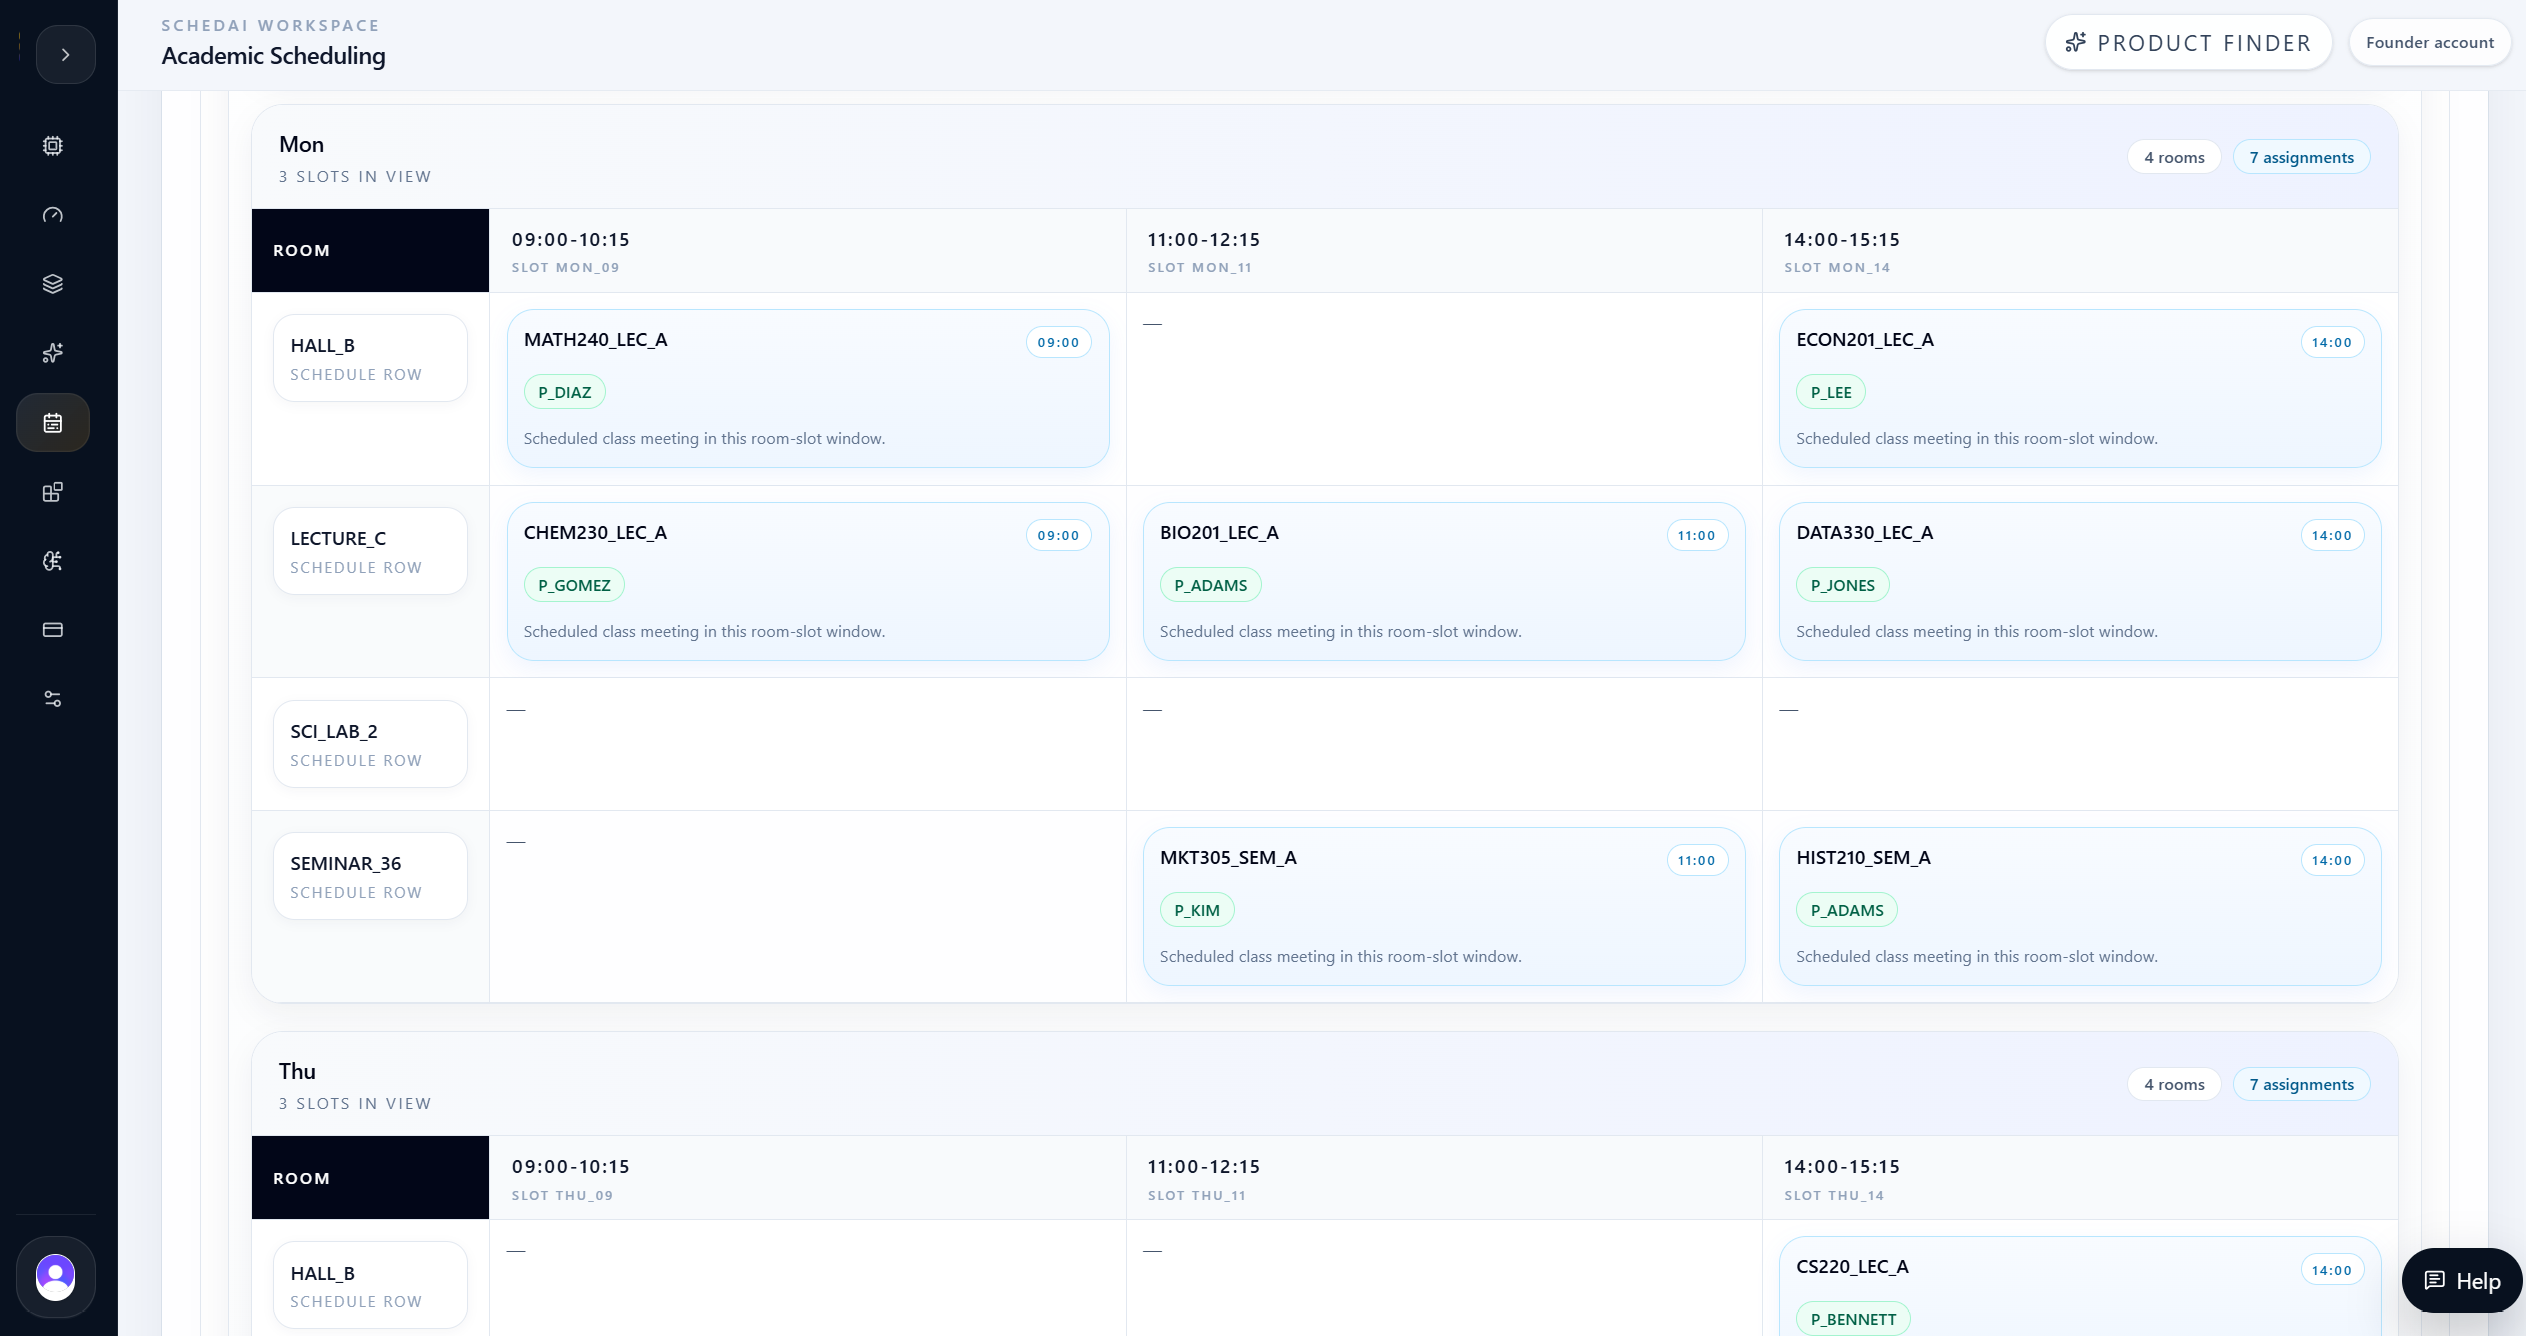
Task: Select the SEMINAR_36 room row label
Action: click(370, 876)
